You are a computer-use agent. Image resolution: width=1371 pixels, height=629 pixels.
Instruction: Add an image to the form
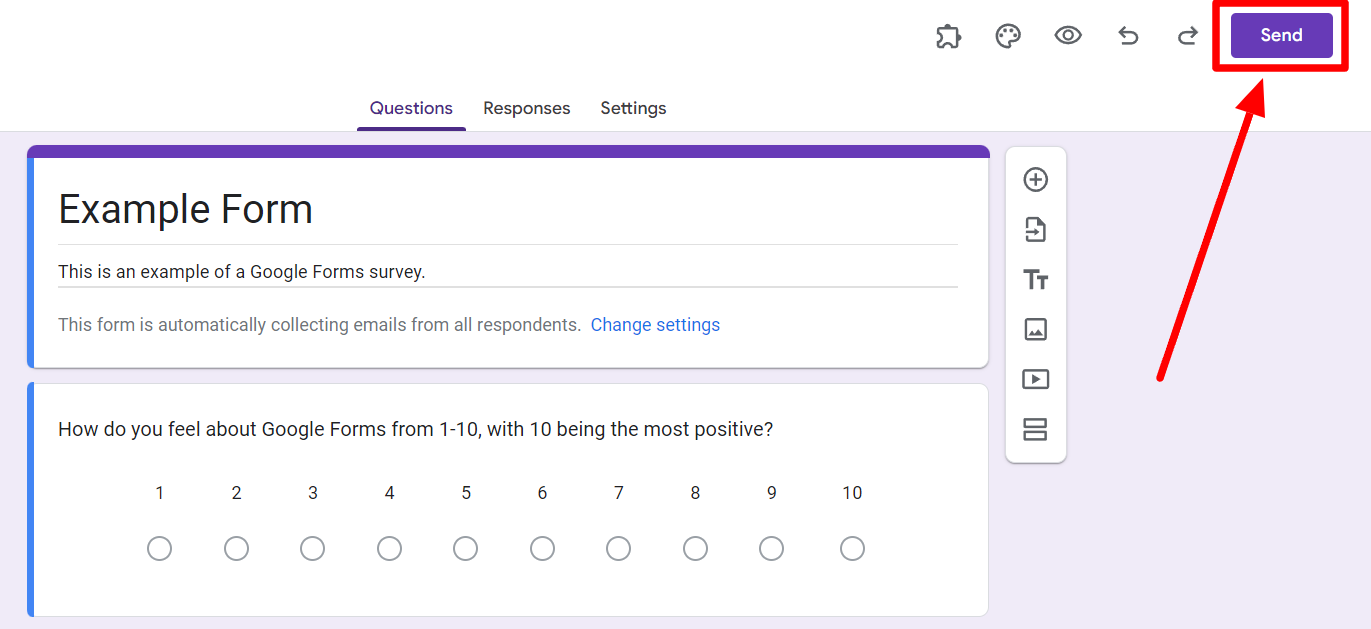coord(1036,329)
